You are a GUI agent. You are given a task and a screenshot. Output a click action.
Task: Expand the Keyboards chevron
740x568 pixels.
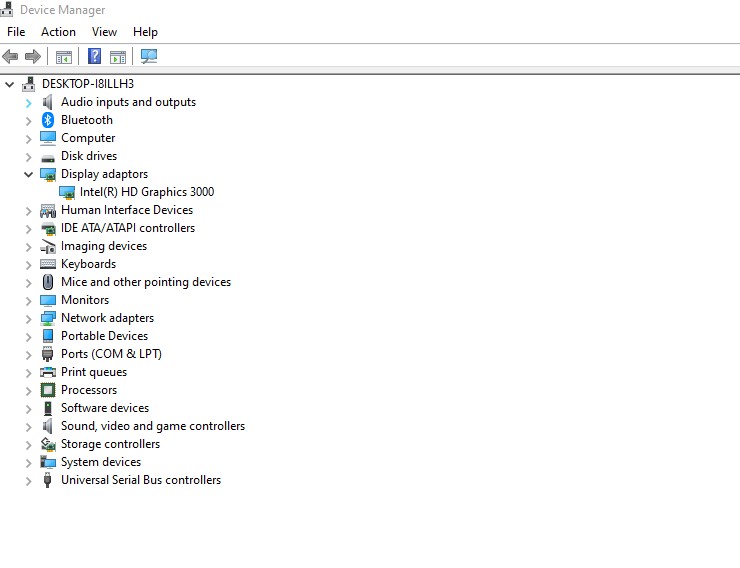(28, 265)
